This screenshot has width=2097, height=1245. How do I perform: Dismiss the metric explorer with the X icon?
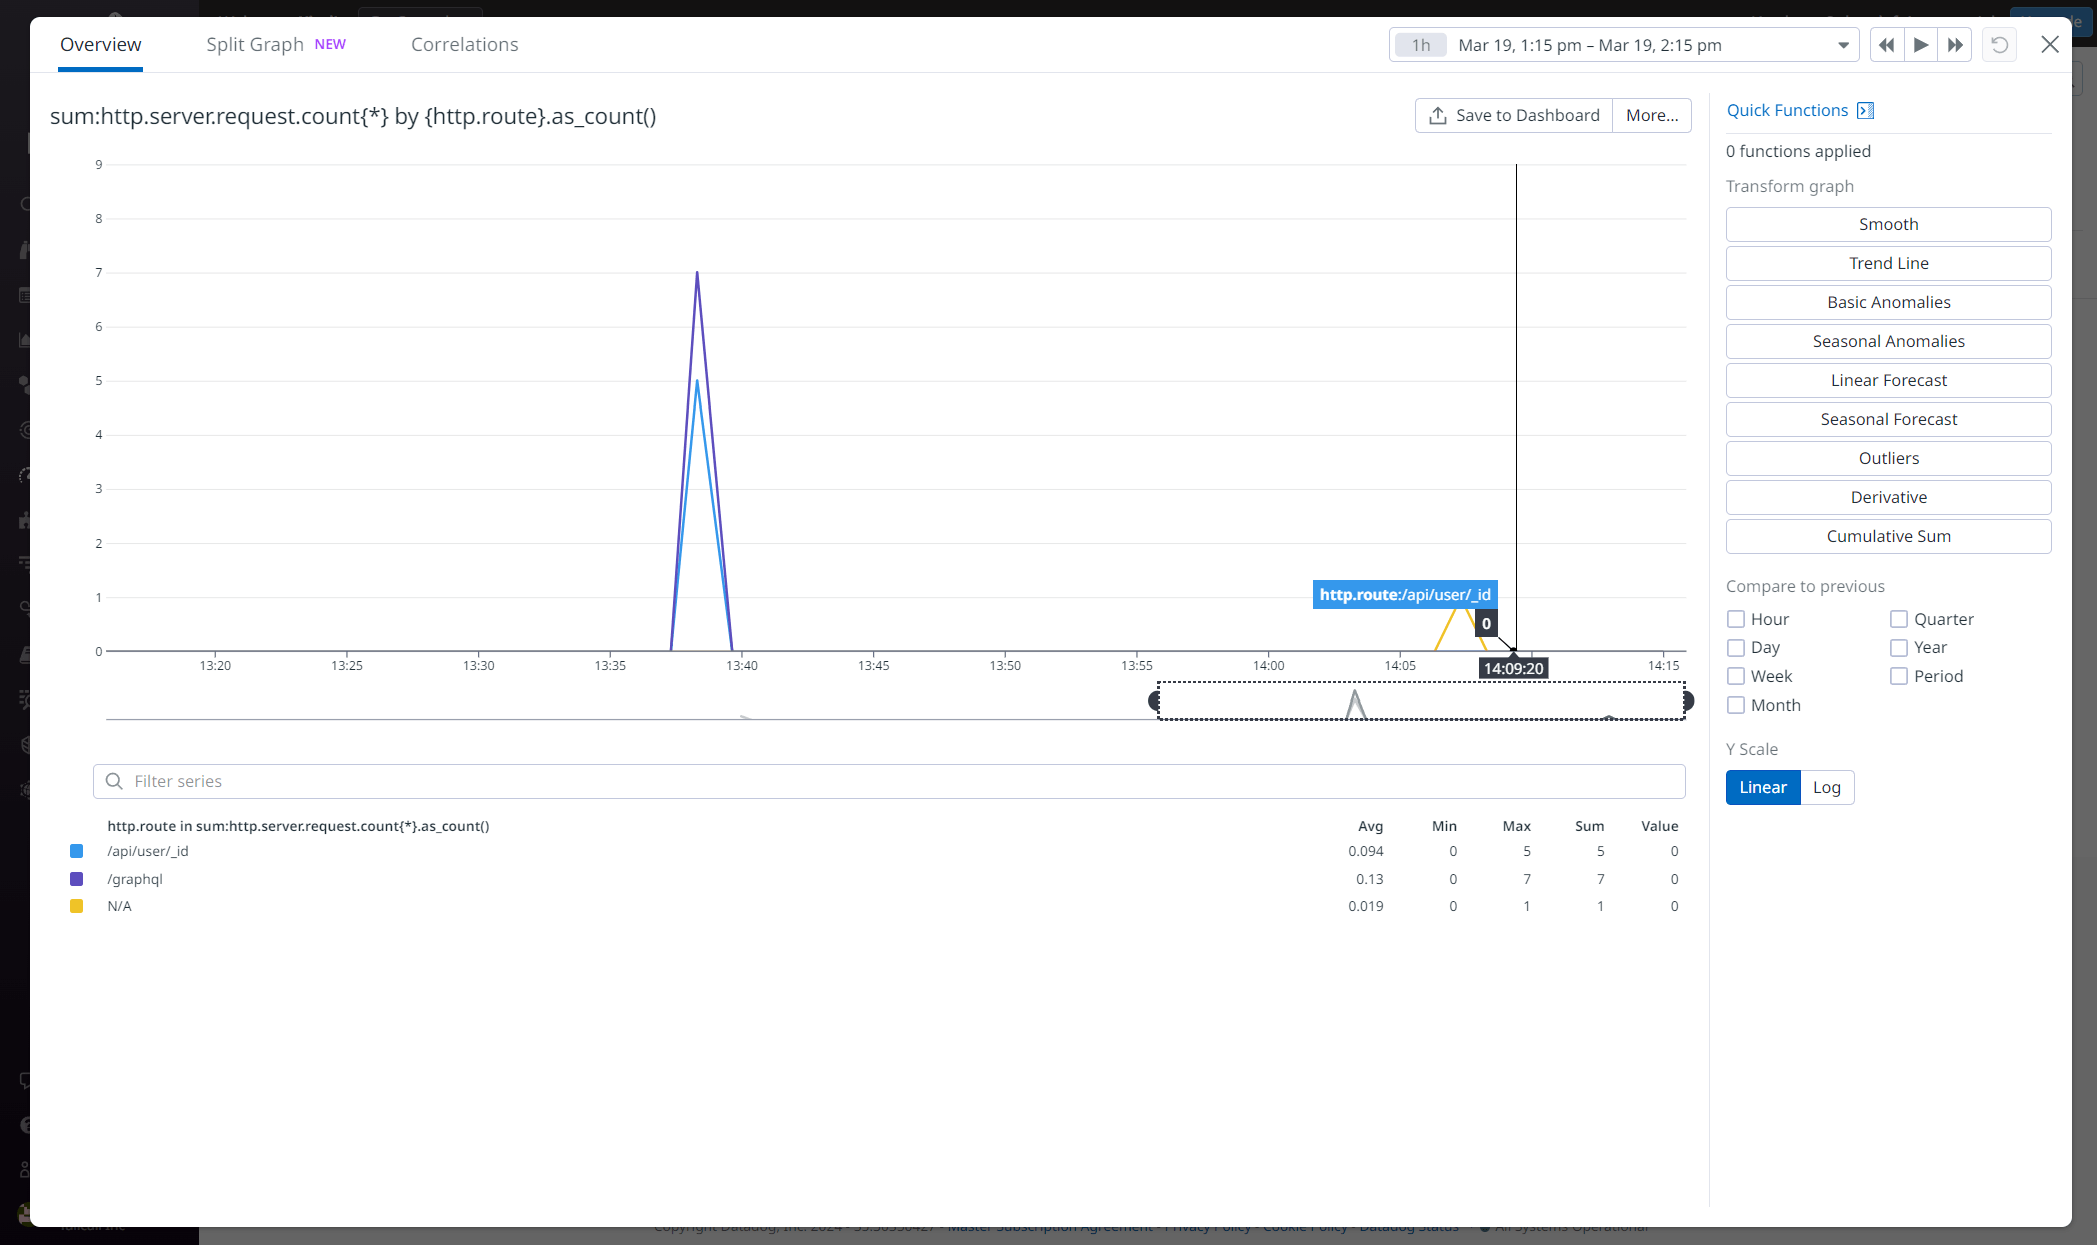click(2050, 44)
